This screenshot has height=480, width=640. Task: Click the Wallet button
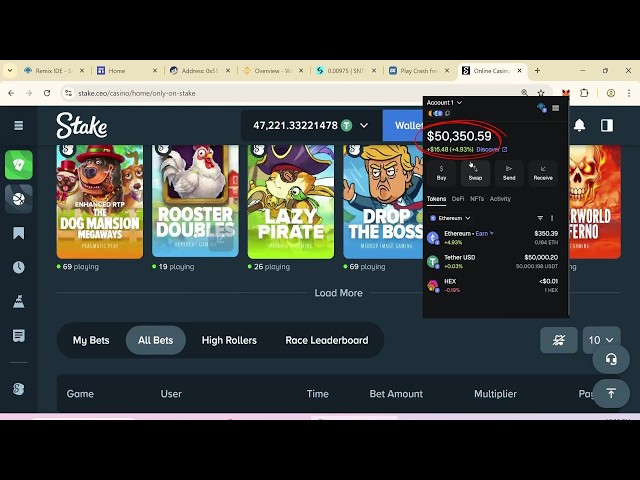[403, 125]
